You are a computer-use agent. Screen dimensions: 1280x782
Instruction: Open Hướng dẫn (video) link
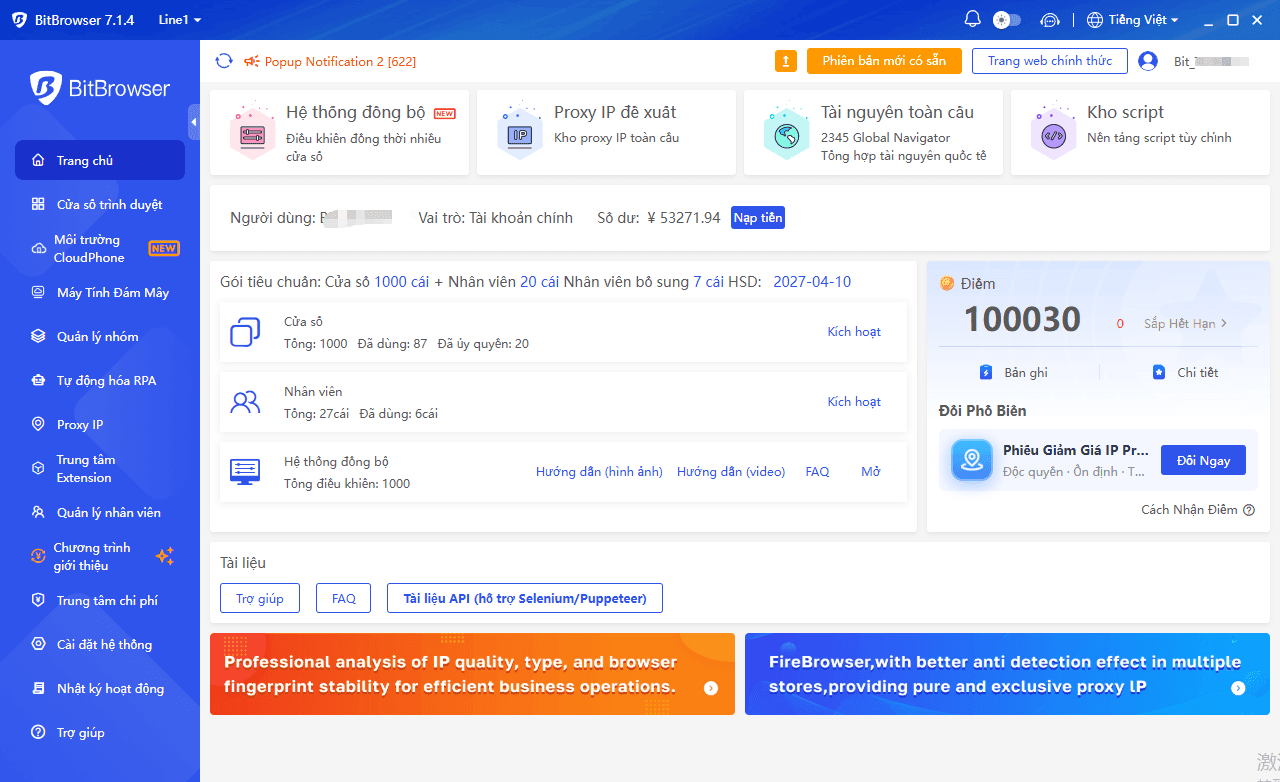point(731,472)
